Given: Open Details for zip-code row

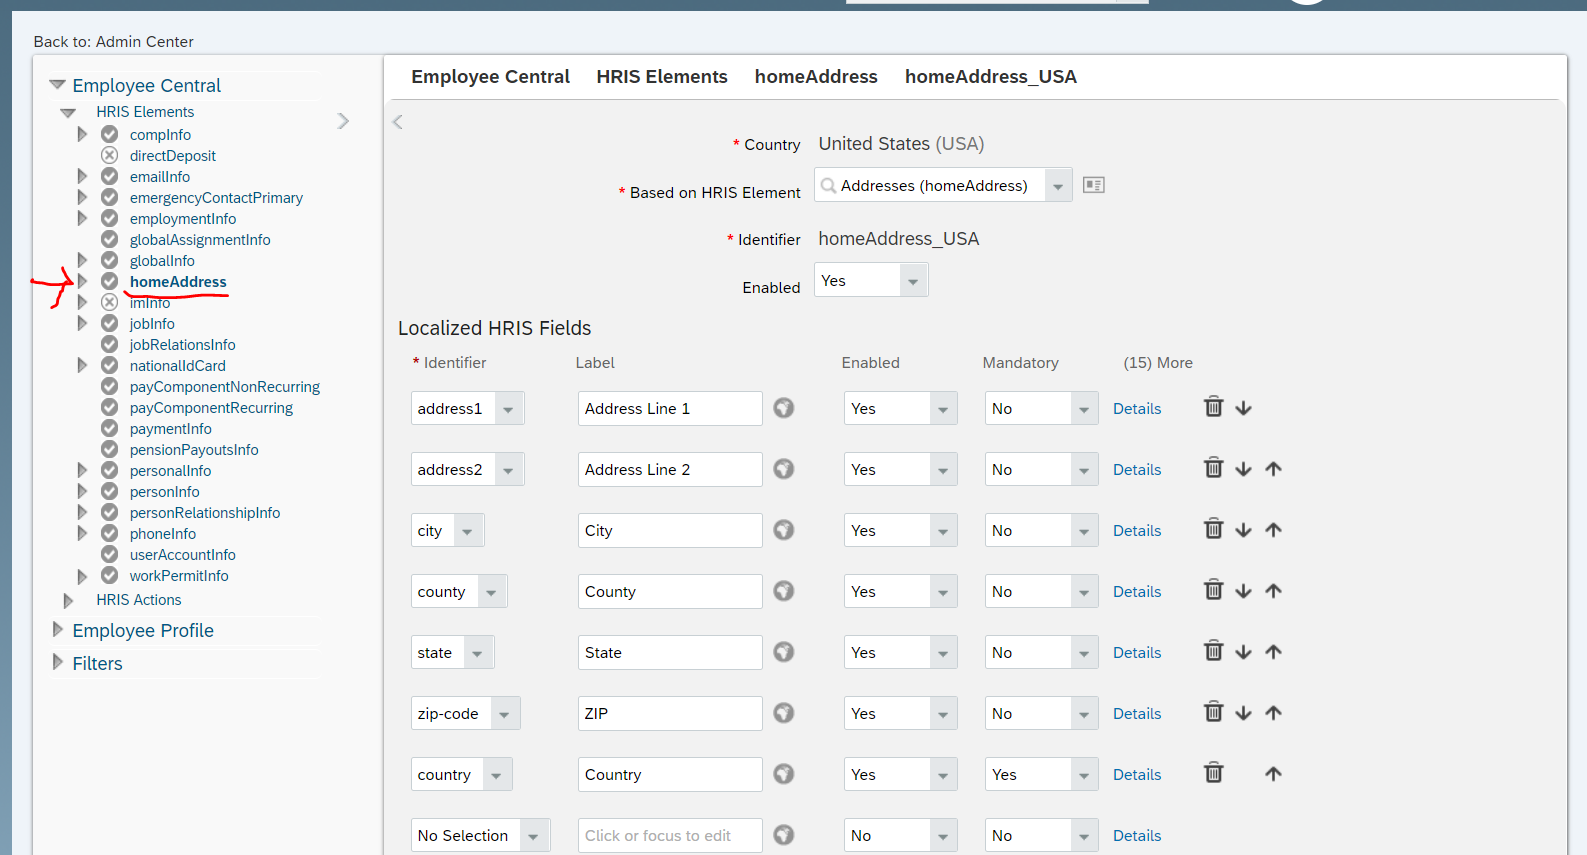Looking at the screenshot, I should pos(1137,713).
